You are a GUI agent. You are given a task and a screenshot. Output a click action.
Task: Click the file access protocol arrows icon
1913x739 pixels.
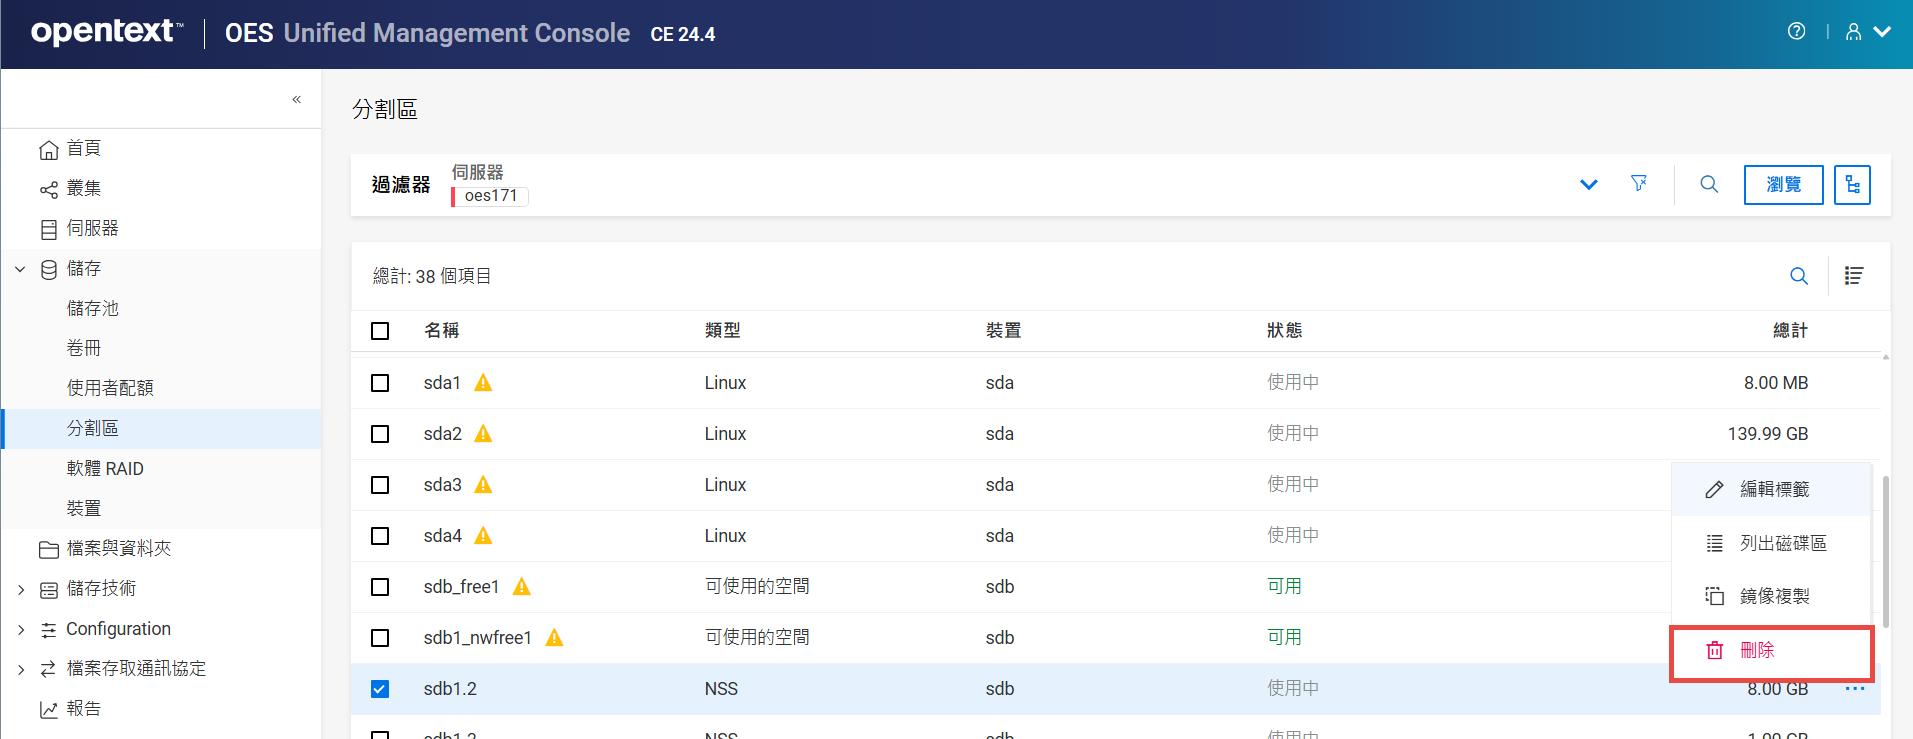[48, 669]
